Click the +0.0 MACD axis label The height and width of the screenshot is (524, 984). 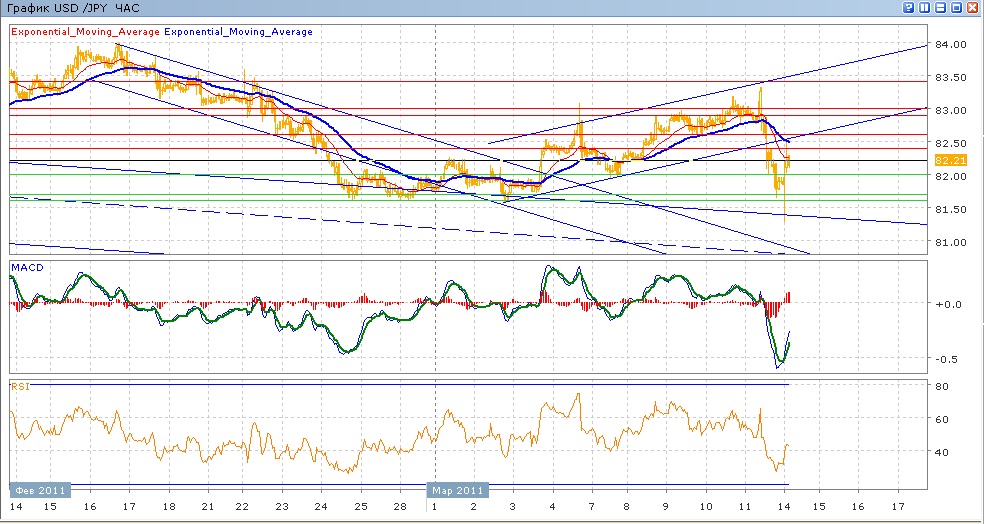coord(946,304)
